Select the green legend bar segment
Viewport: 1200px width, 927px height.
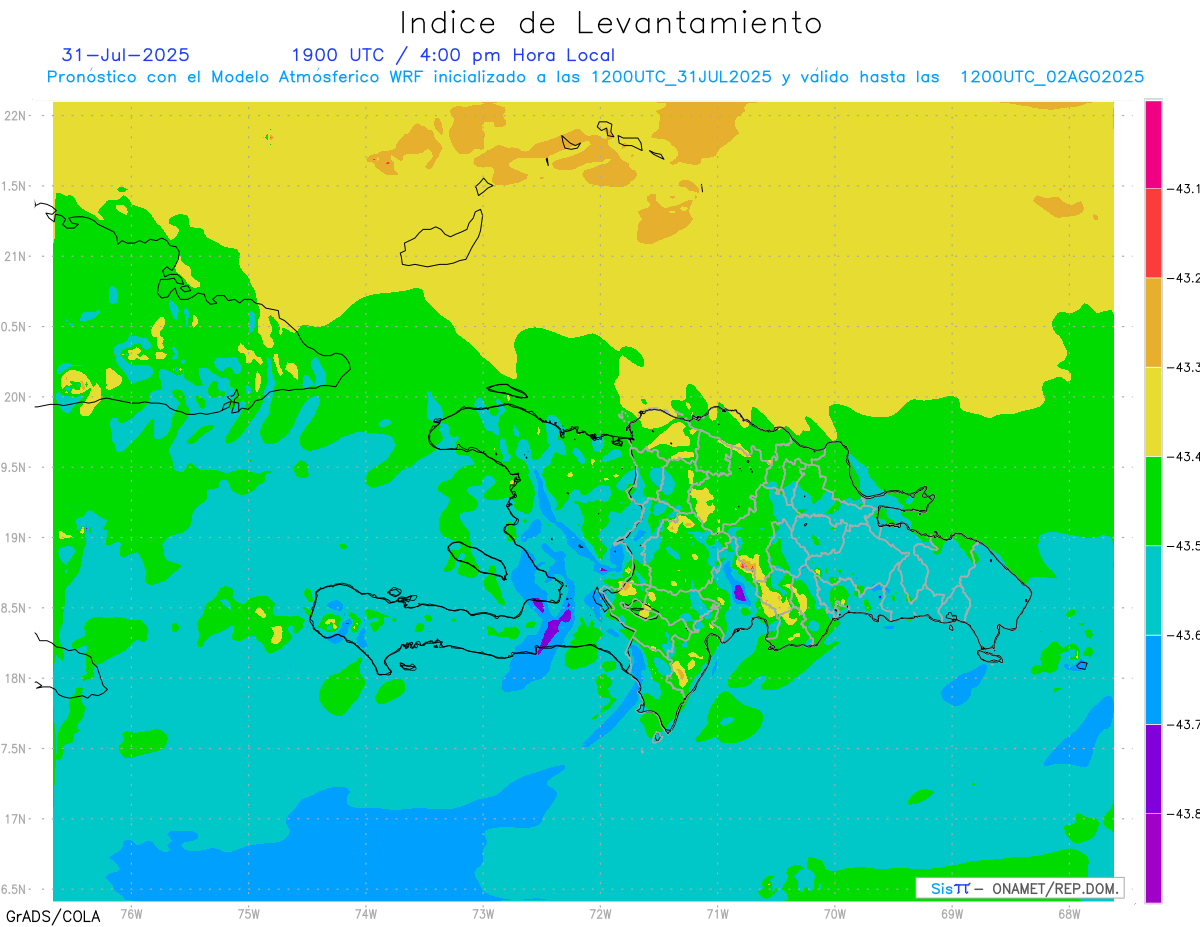(1153, 500)
